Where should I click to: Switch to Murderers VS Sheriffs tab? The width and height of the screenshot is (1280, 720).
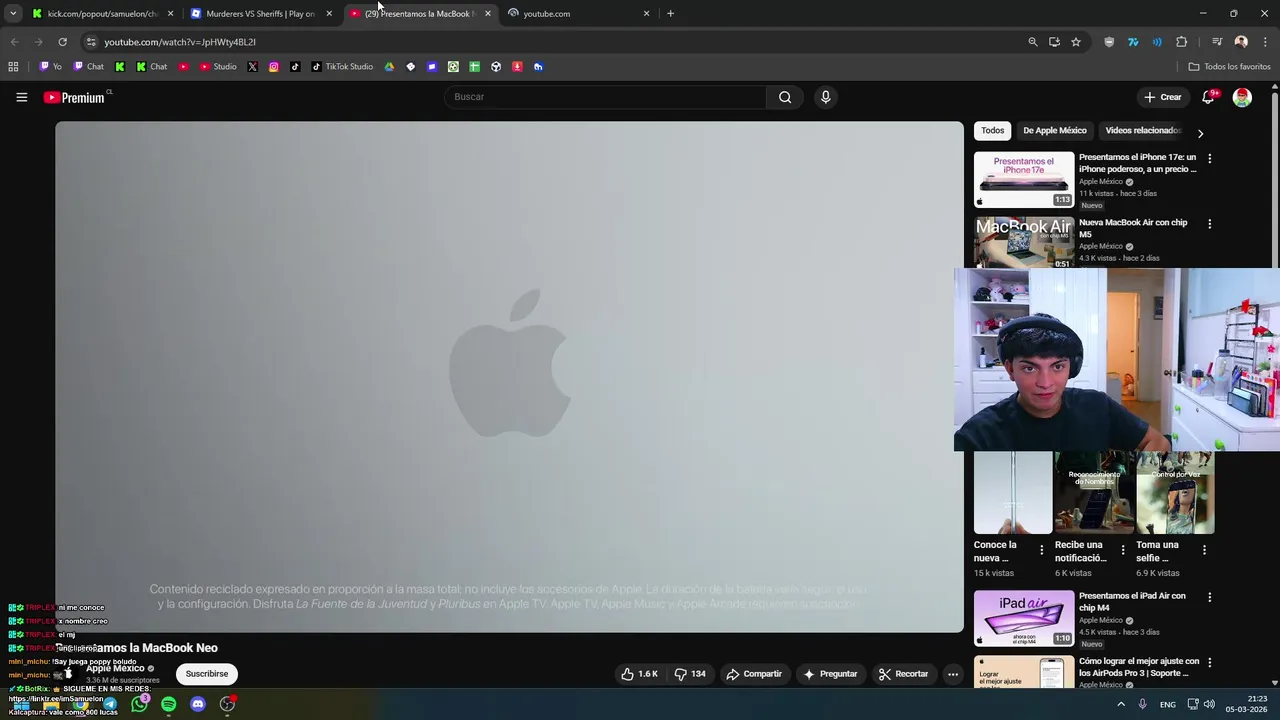click(260, 14)
